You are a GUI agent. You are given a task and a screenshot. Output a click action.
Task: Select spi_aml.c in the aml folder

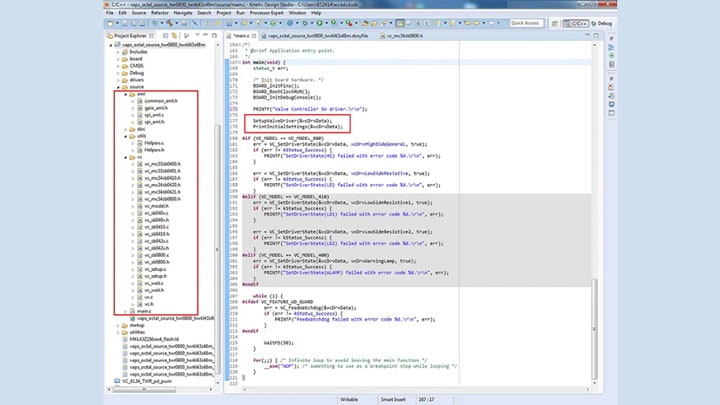pos(153,115)
